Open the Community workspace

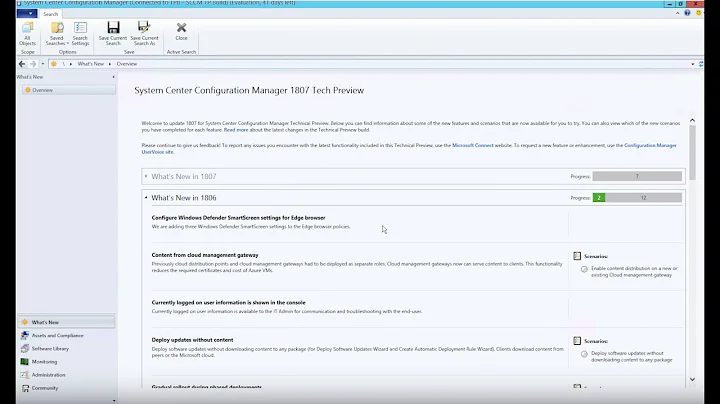[x=67, y=388]
